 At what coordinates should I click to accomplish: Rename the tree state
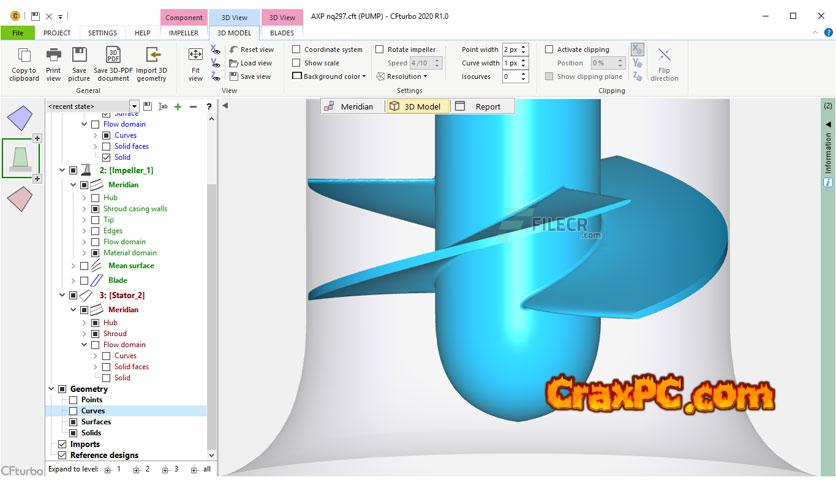click(163, 106)
